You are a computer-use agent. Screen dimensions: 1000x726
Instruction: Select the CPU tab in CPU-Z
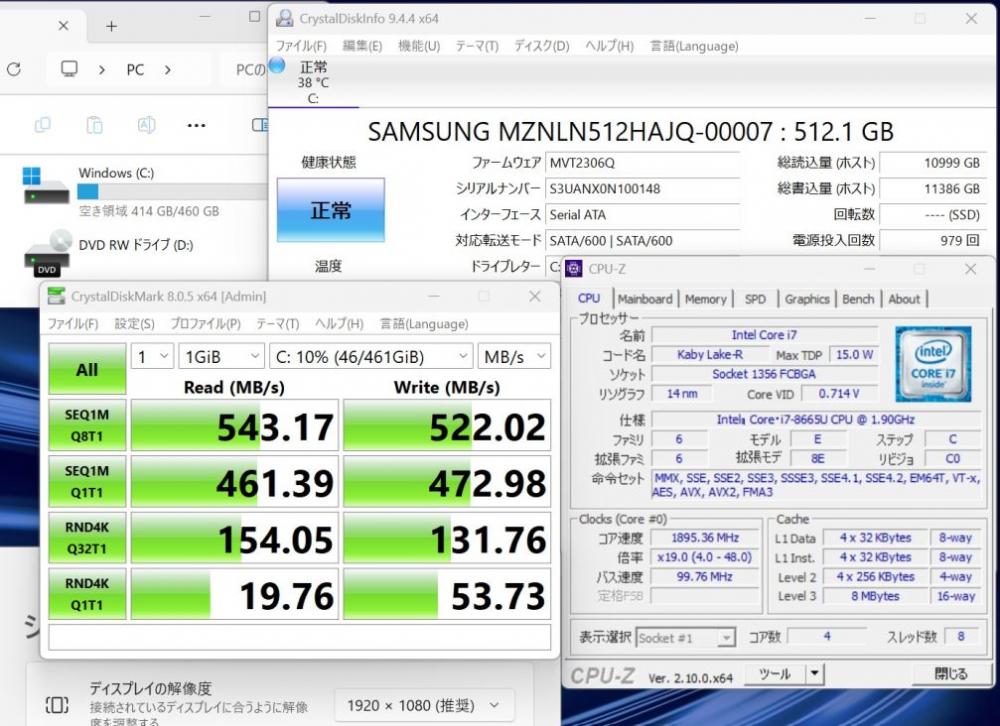[589, 298]
